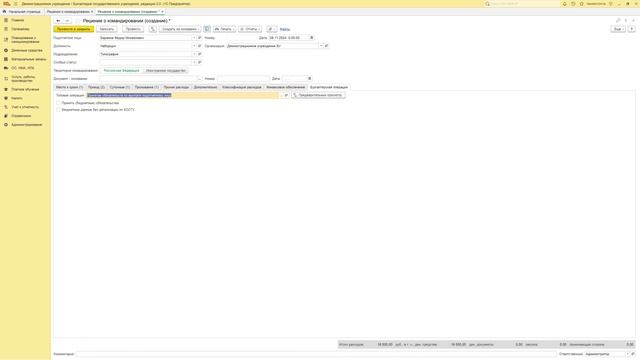Click into the Комментарий input field
Viewport: 640px width, 360px height.
(x=316, y=354)
